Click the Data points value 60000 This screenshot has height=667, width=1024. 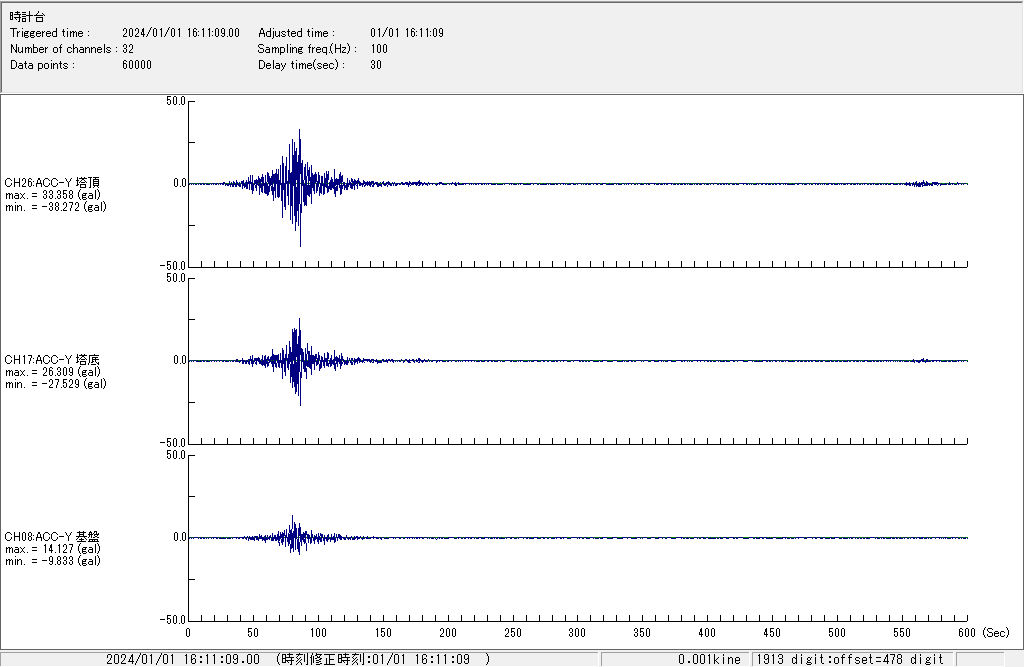tap(136, 65)
